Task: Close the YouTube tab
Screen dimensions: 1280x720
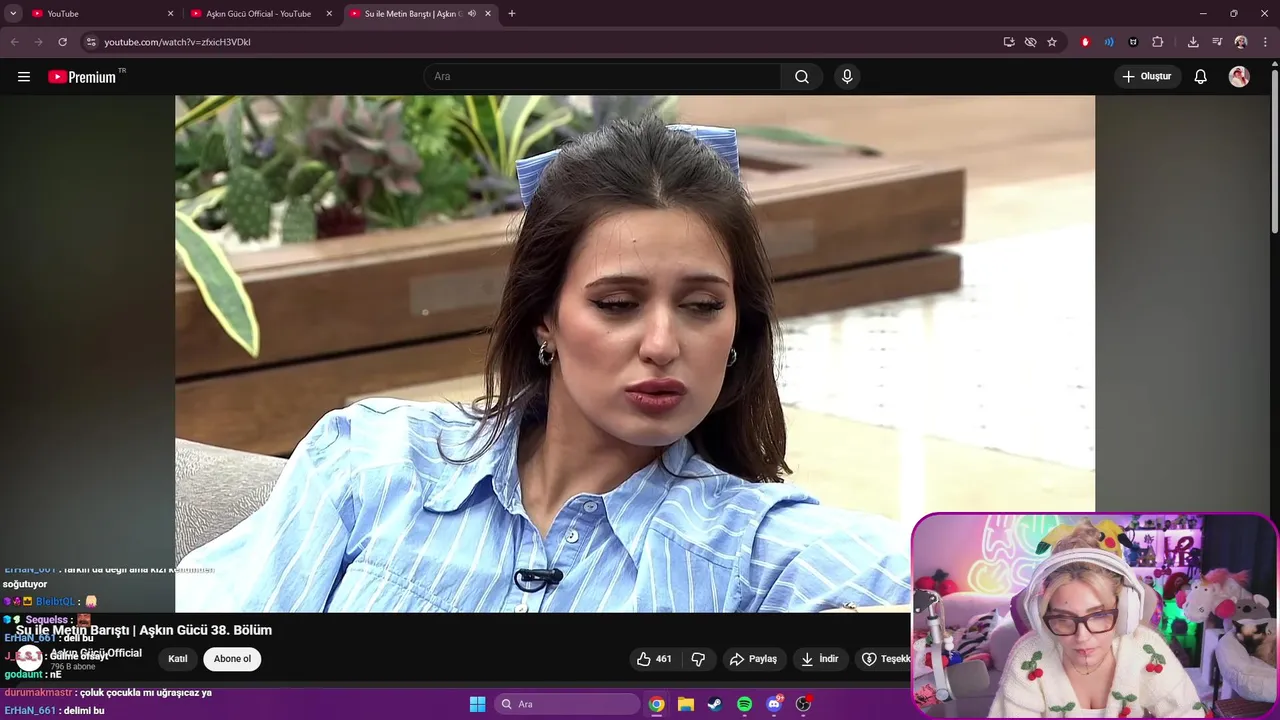Action: tap(170, 14)
